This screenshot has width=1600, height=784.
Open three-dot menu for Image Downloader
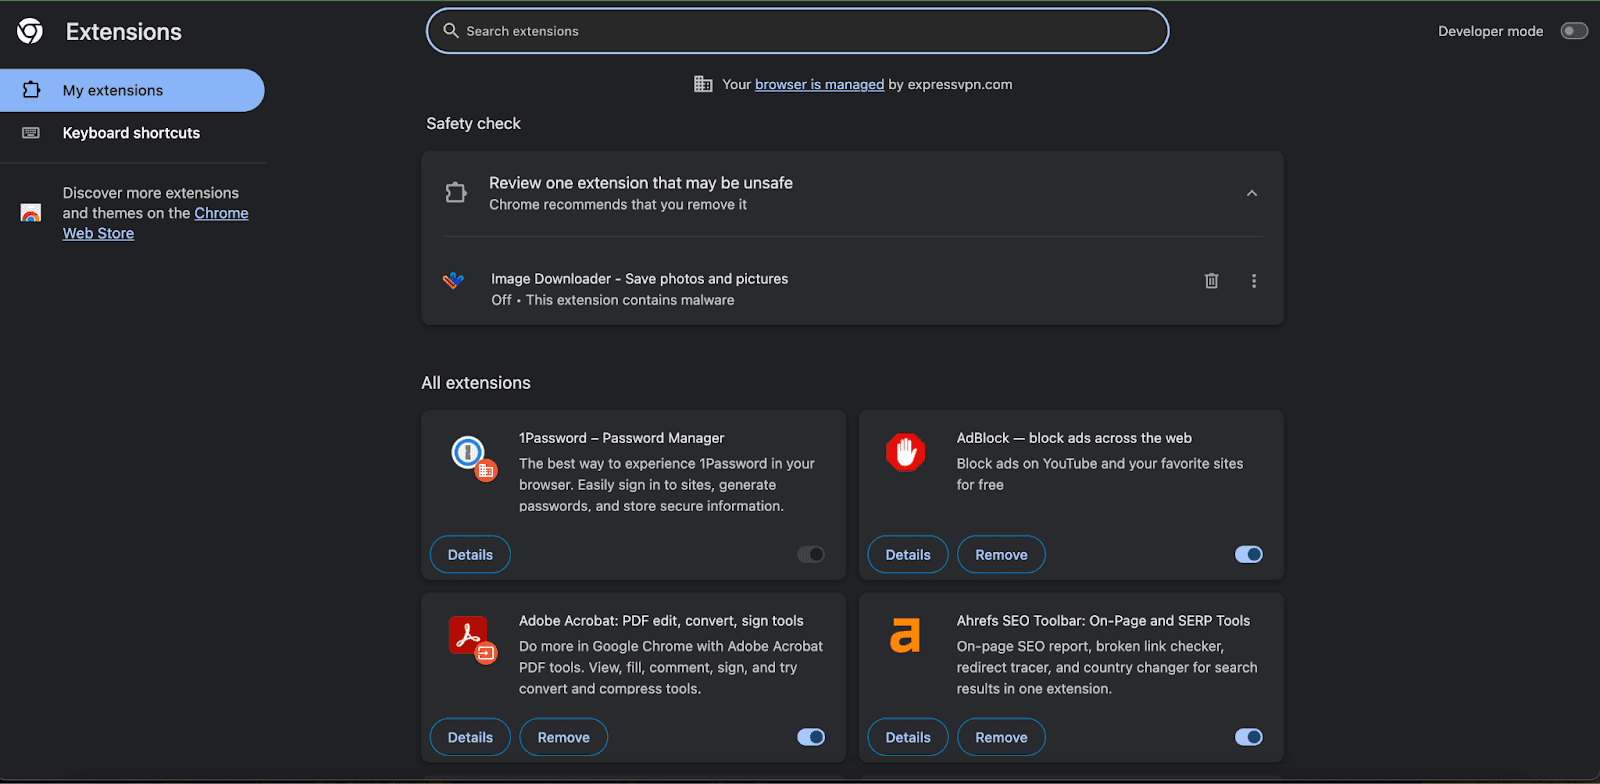[1253, 281]
